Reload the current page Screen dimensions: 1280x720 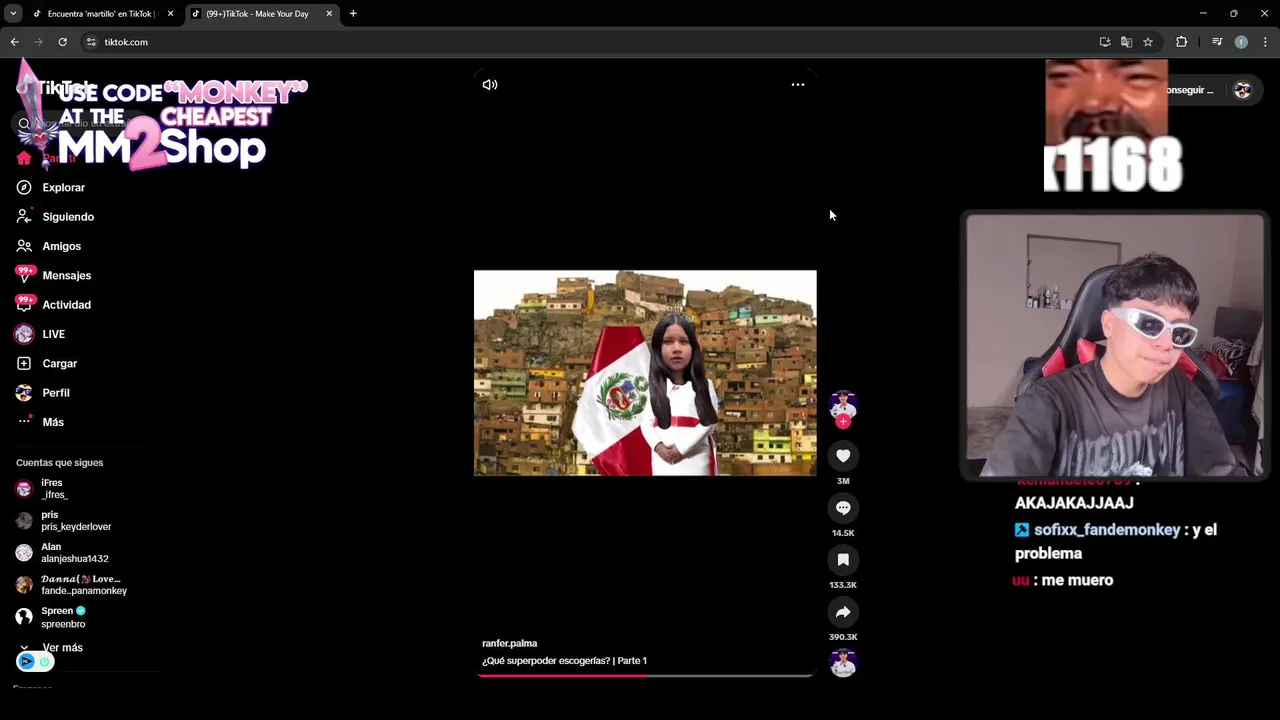[62, 42]
